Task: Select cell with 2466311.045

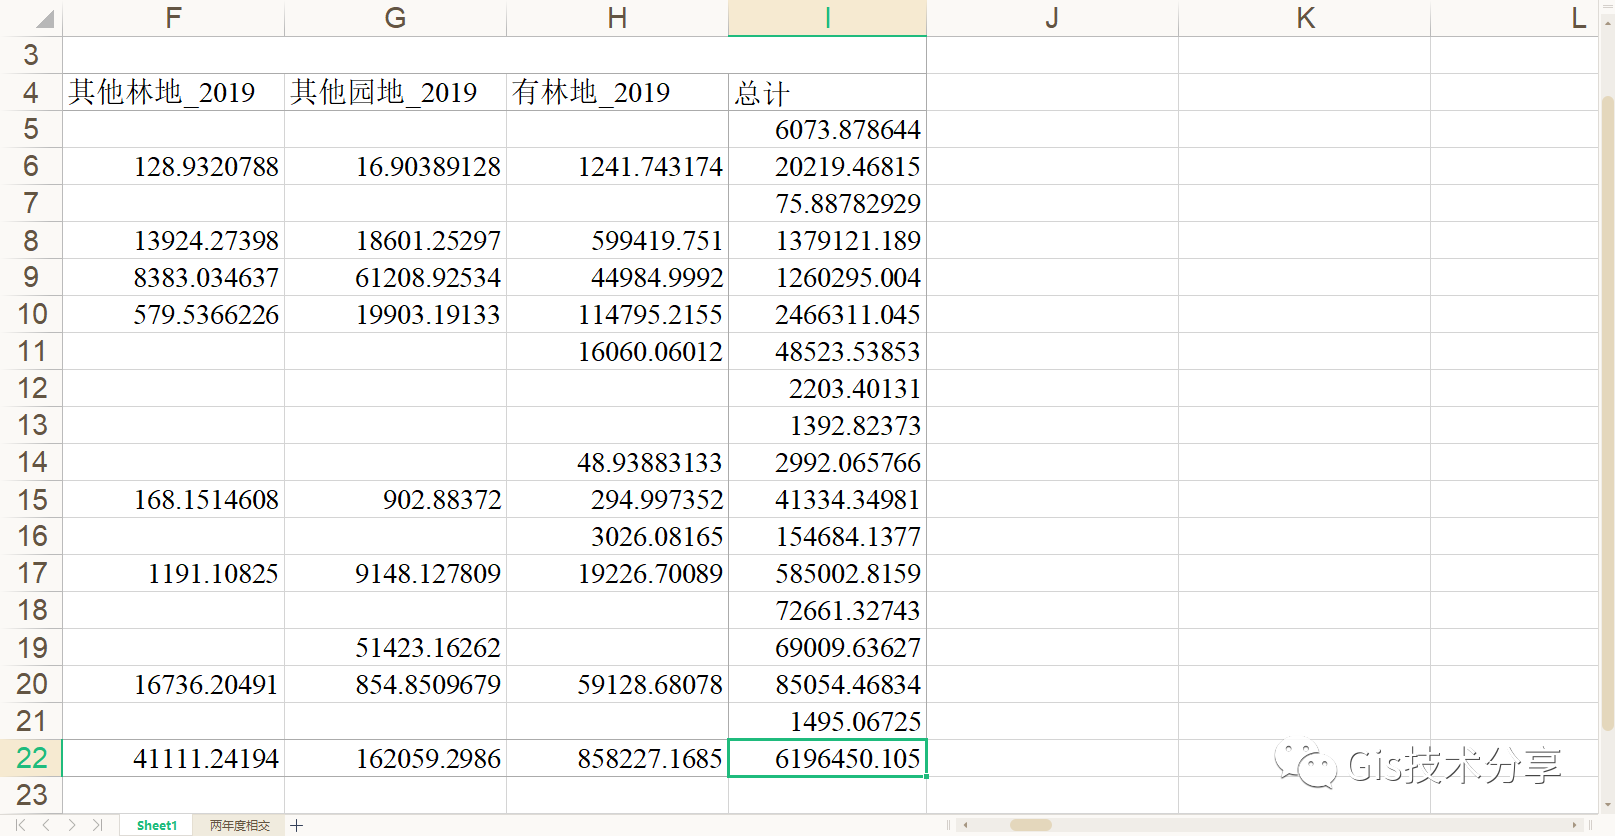Action: click(828, 314)
